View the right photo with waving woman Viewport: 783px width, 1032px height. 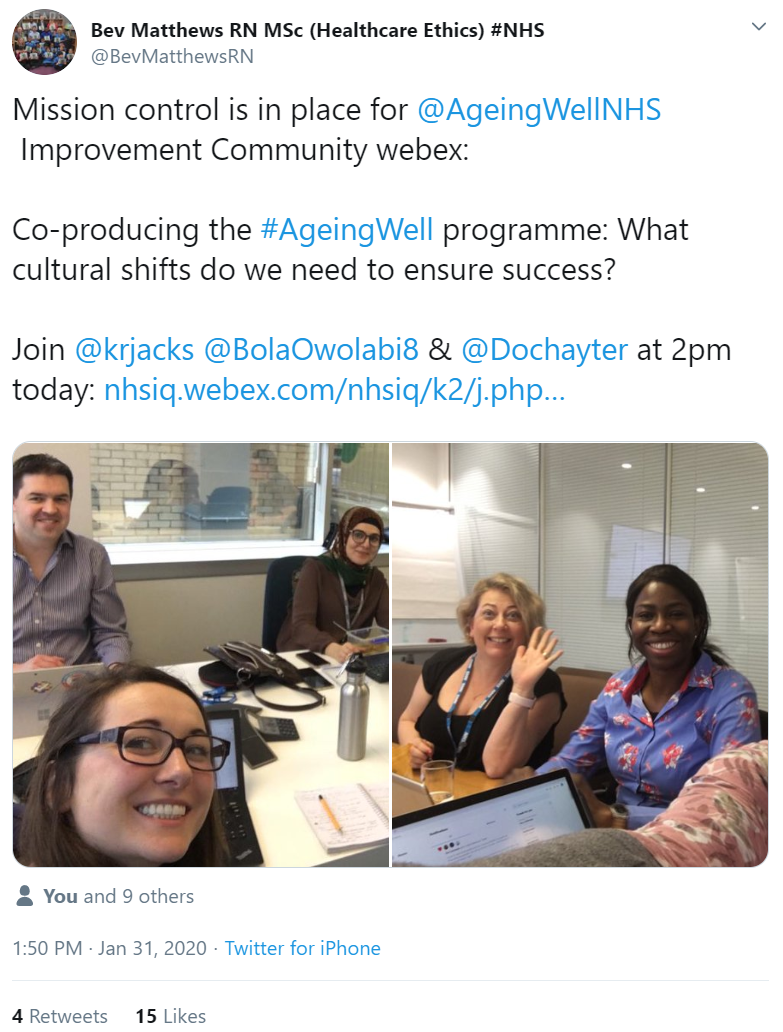pyautogui.click(x=580, y=654)
